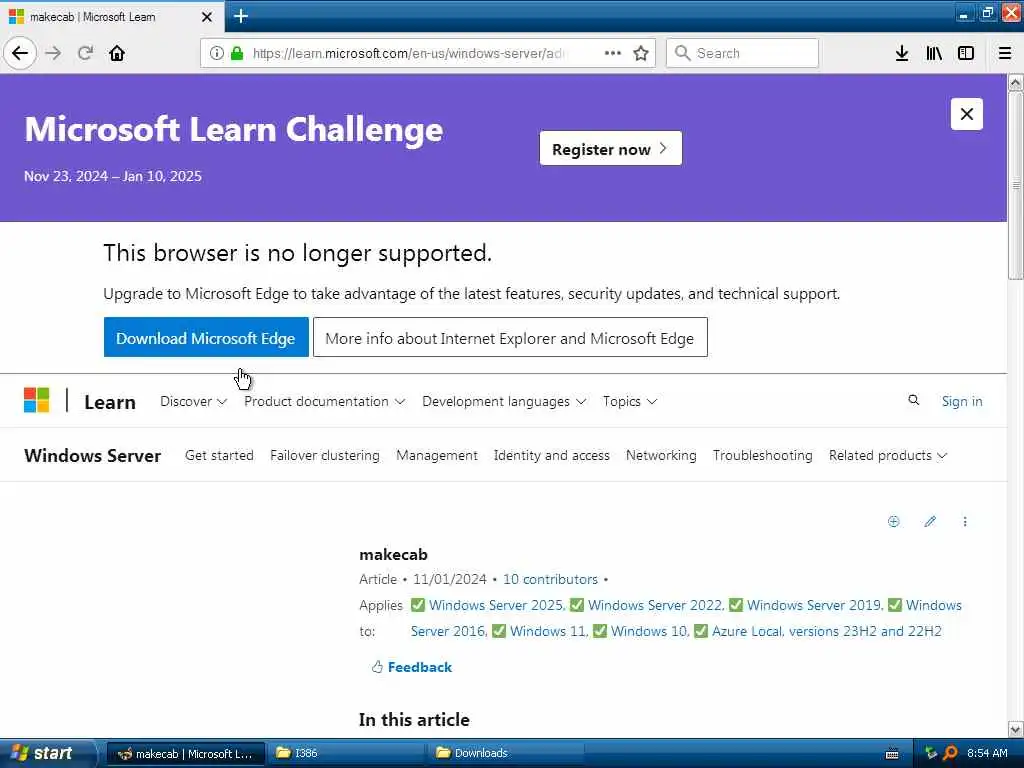This screenshot has height=768, width=1024.
Task: Click Download Microsoft Edge button
Action: click(206, 338)
